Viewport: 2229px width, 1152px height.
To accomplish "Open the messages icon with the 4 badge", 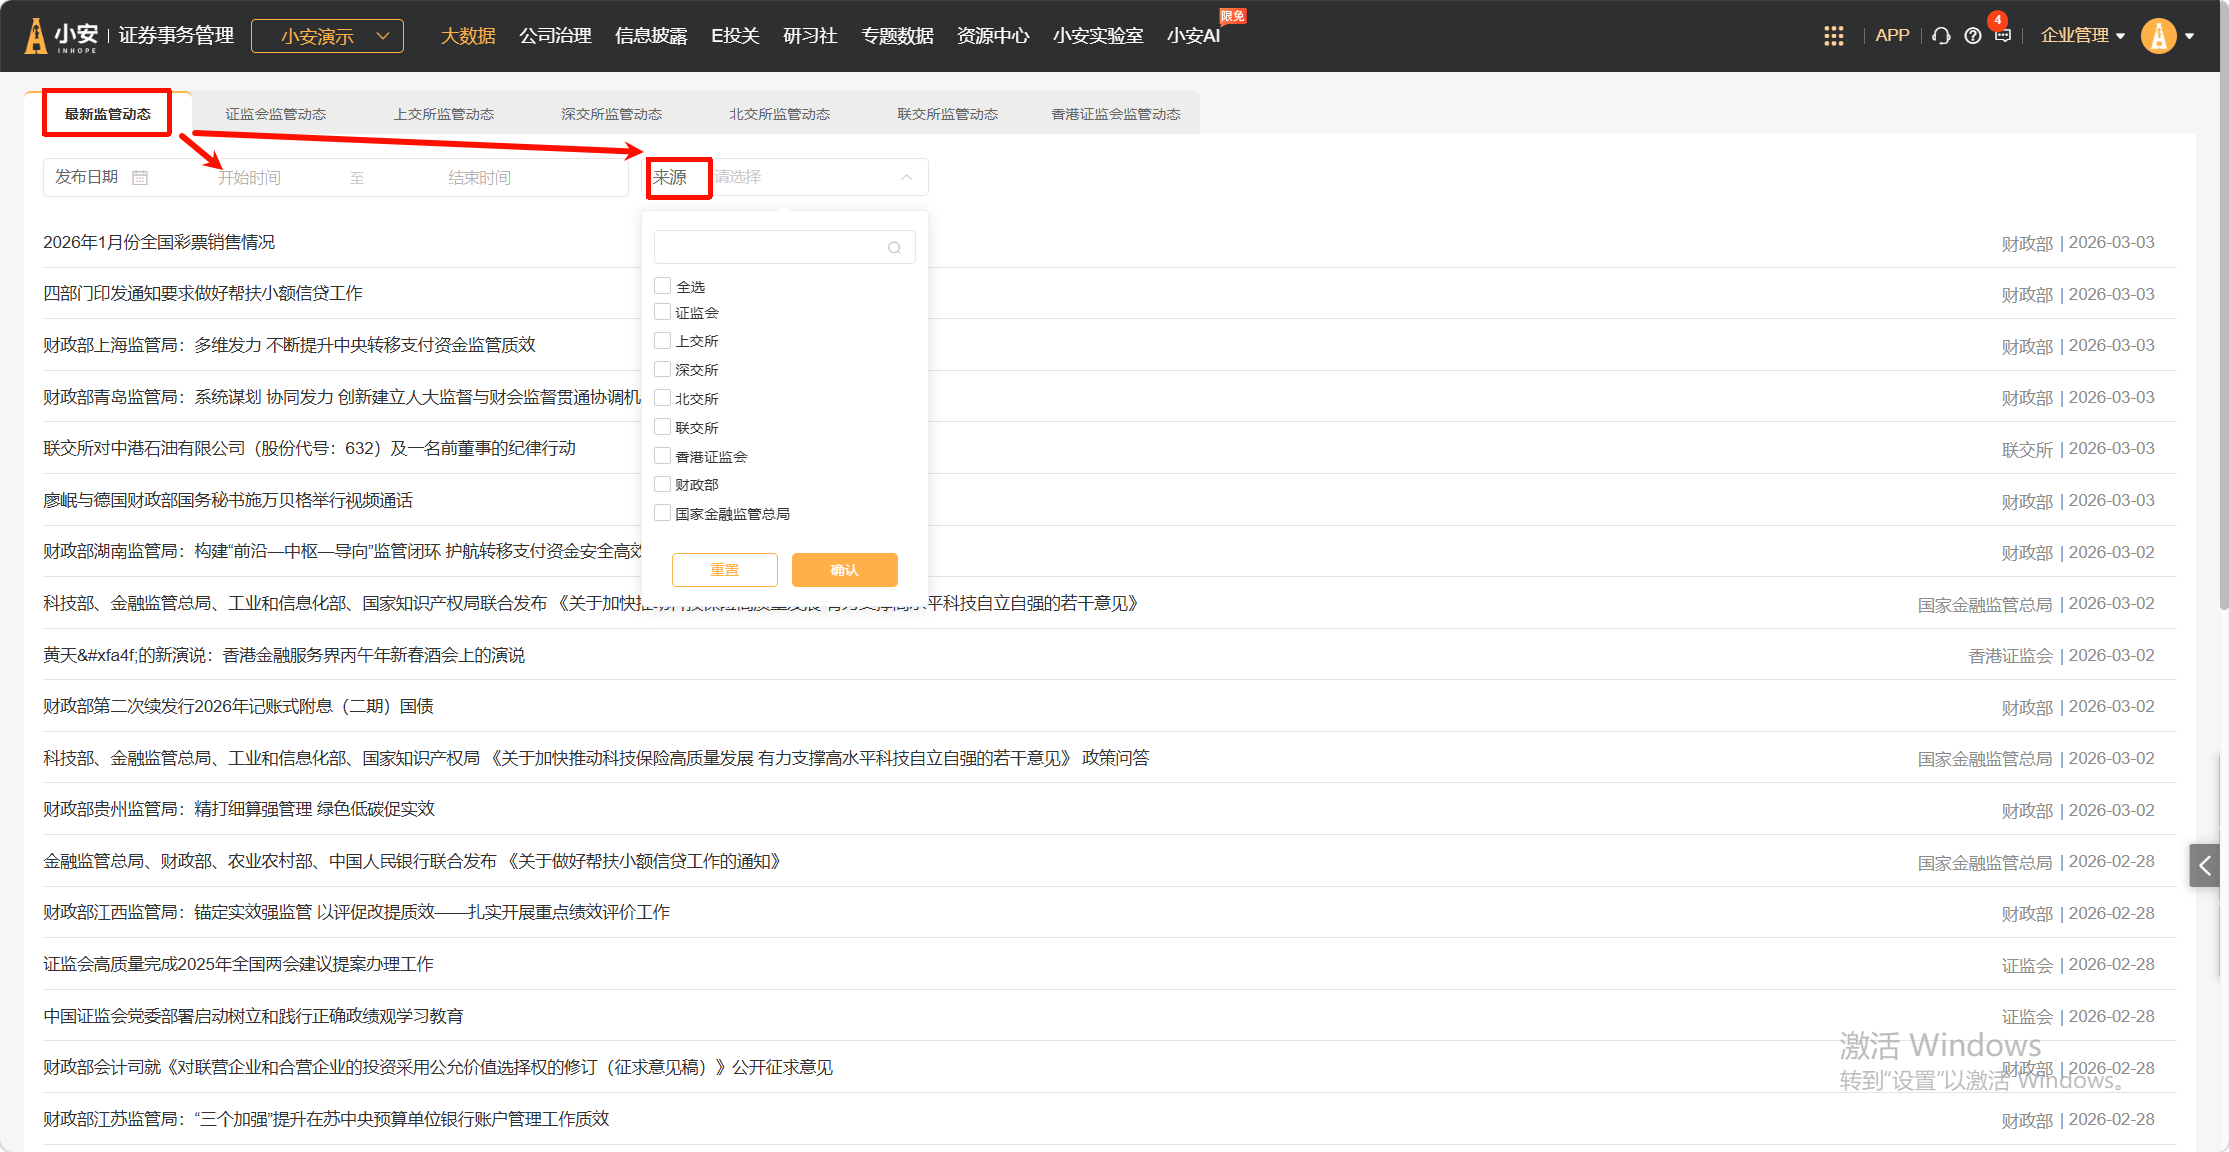I will (2002, 35).
